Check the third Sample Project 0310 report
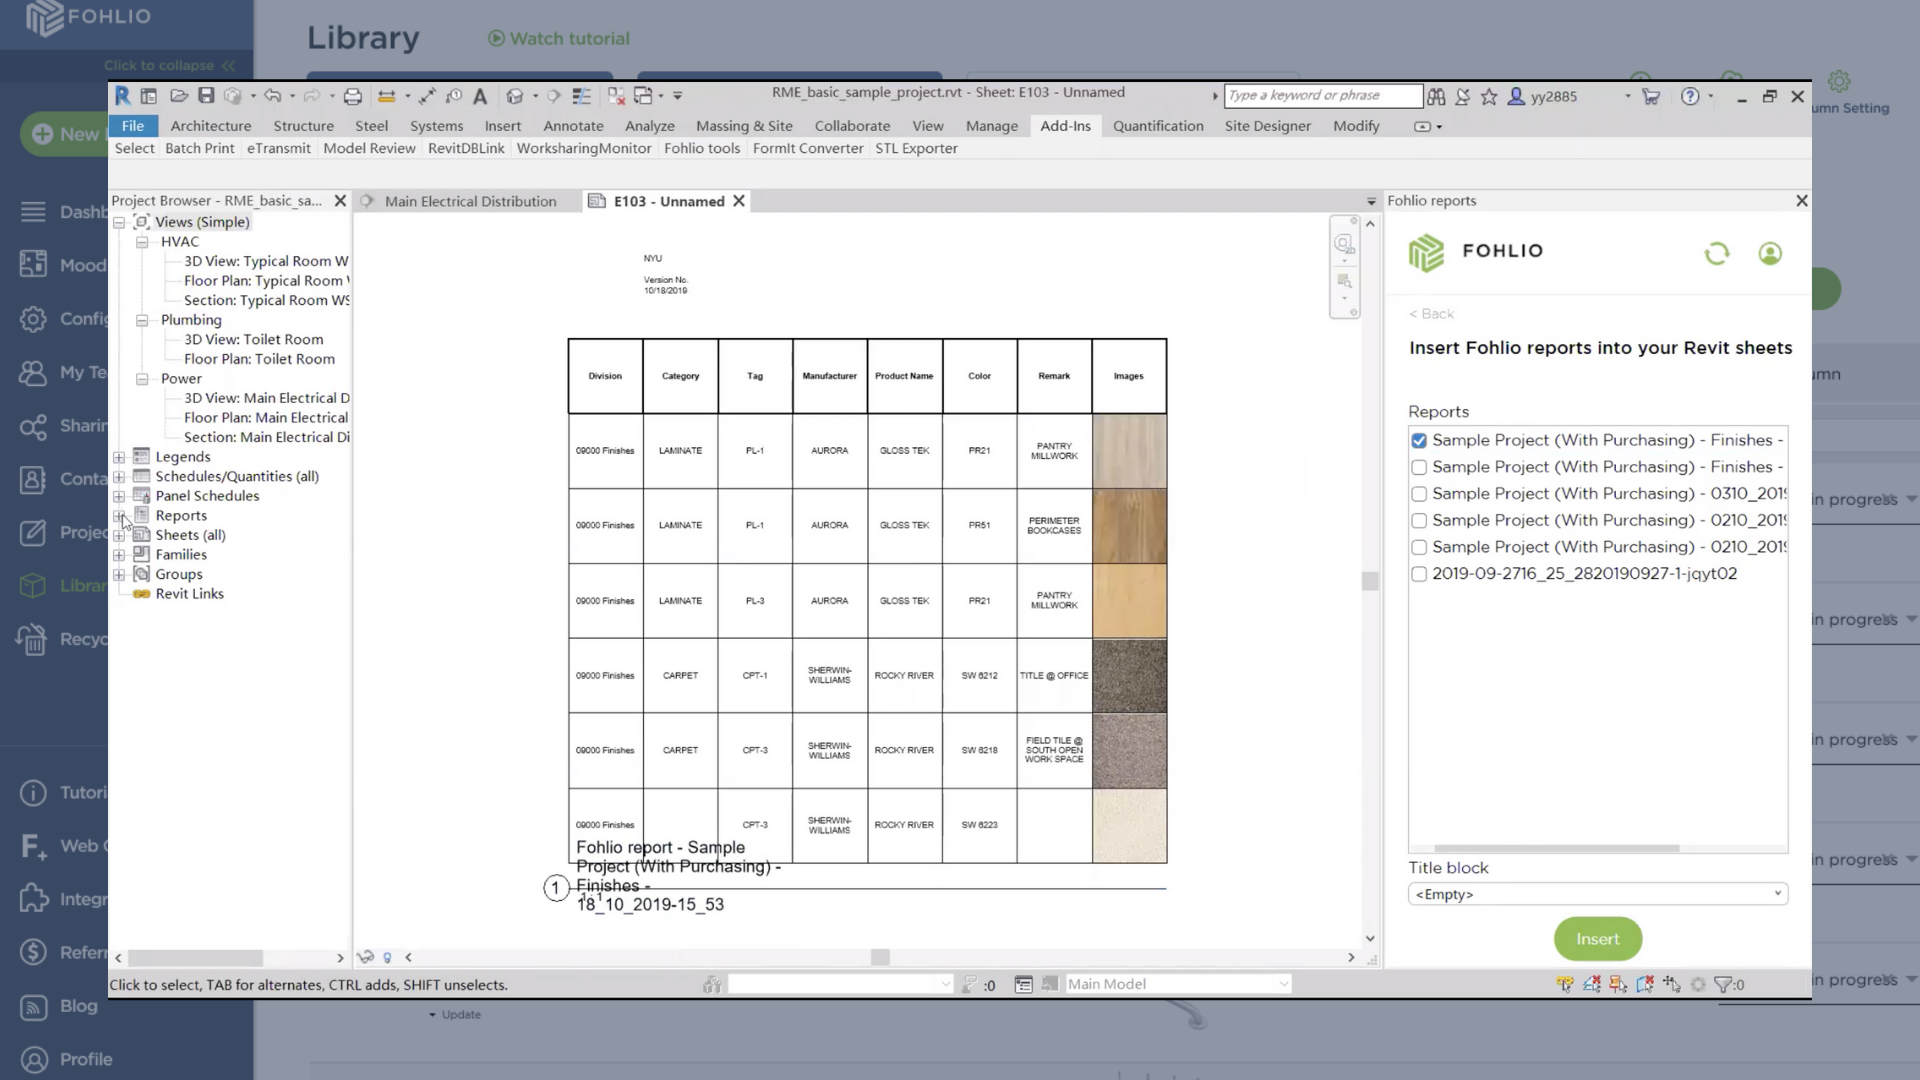Image resolution: width=1920 pixels, height=1080 pixels. tap(1418, 494)
